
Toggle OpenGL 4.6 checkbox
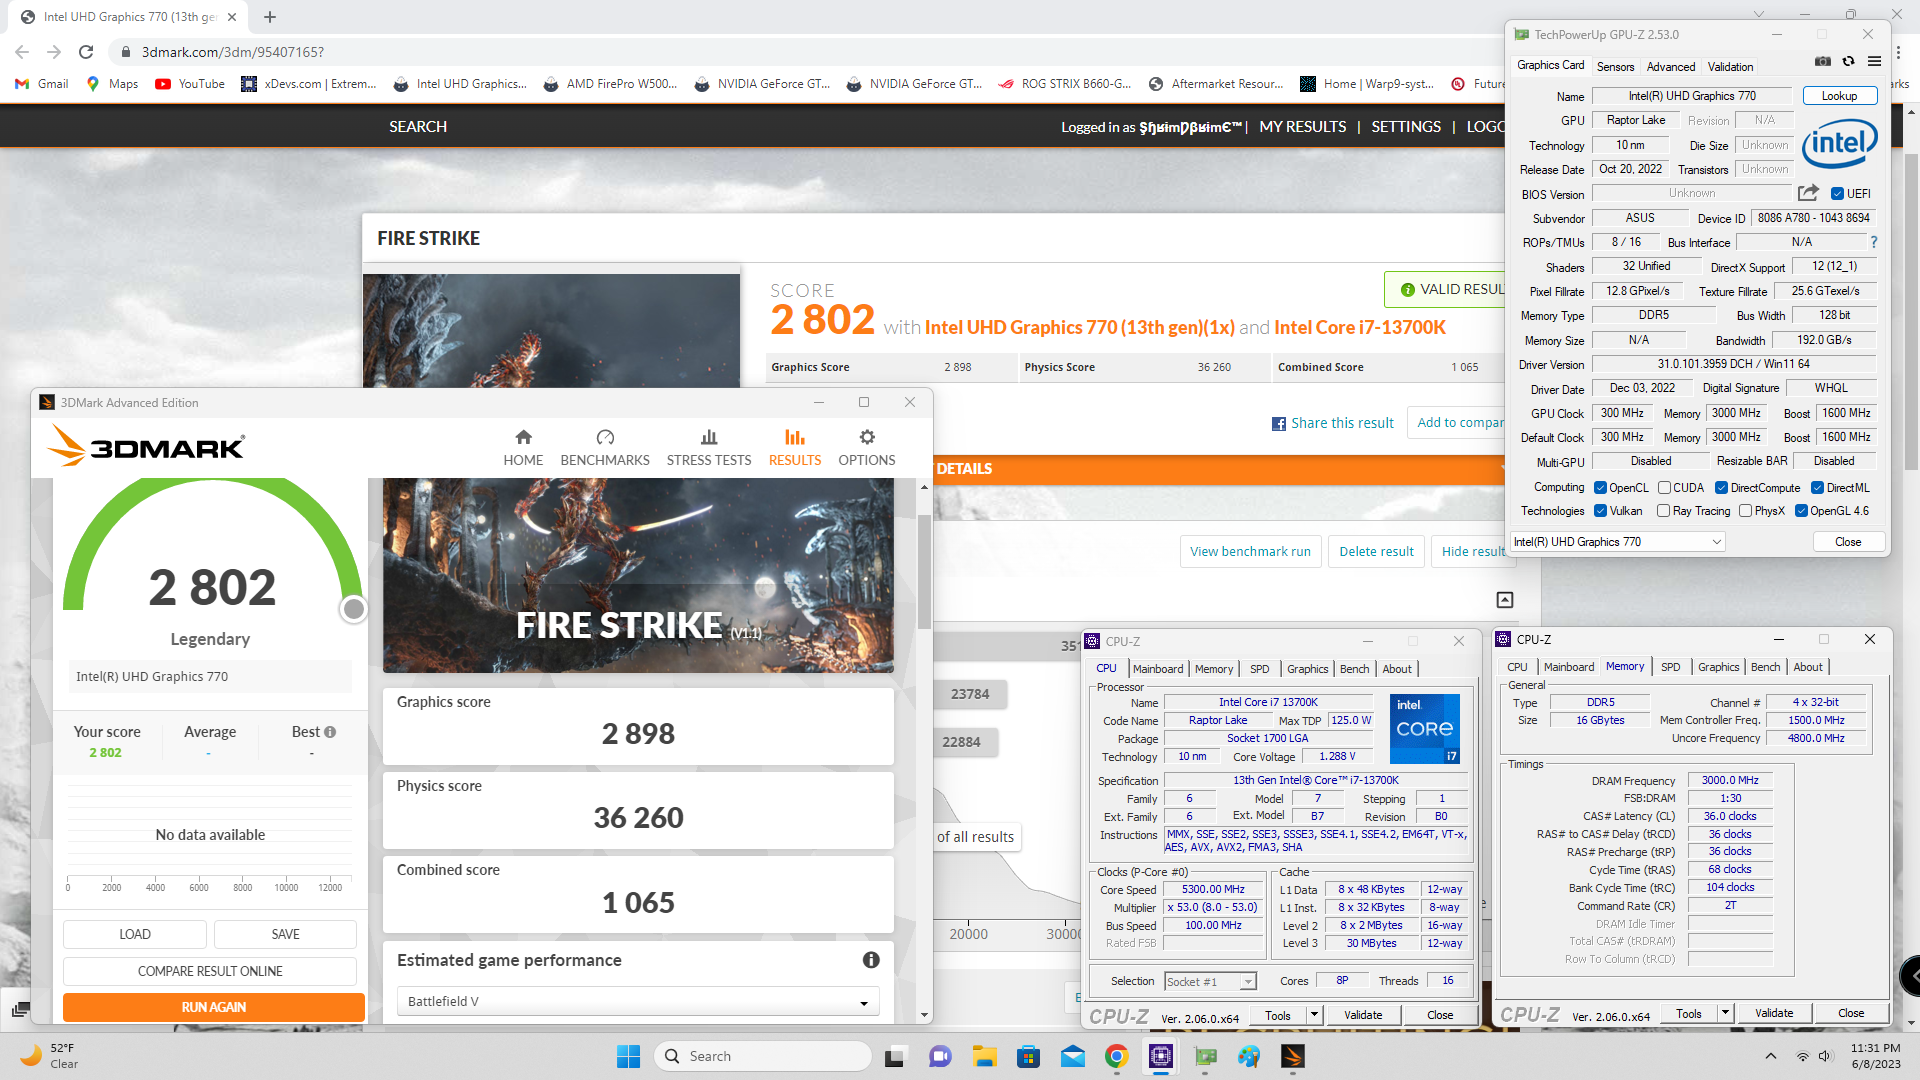coord(1801,511)
